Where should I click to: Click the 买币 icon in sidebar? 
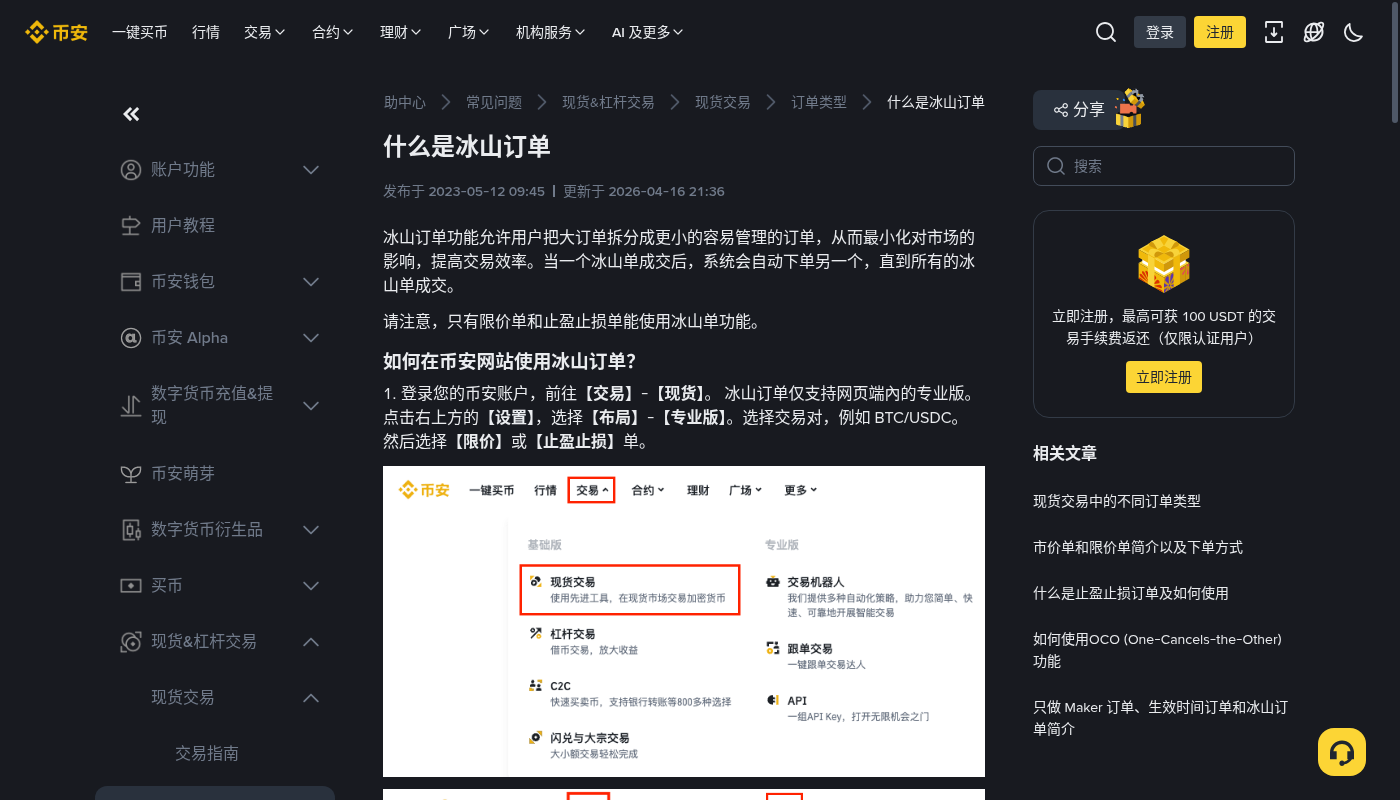(x=131, y=586)
